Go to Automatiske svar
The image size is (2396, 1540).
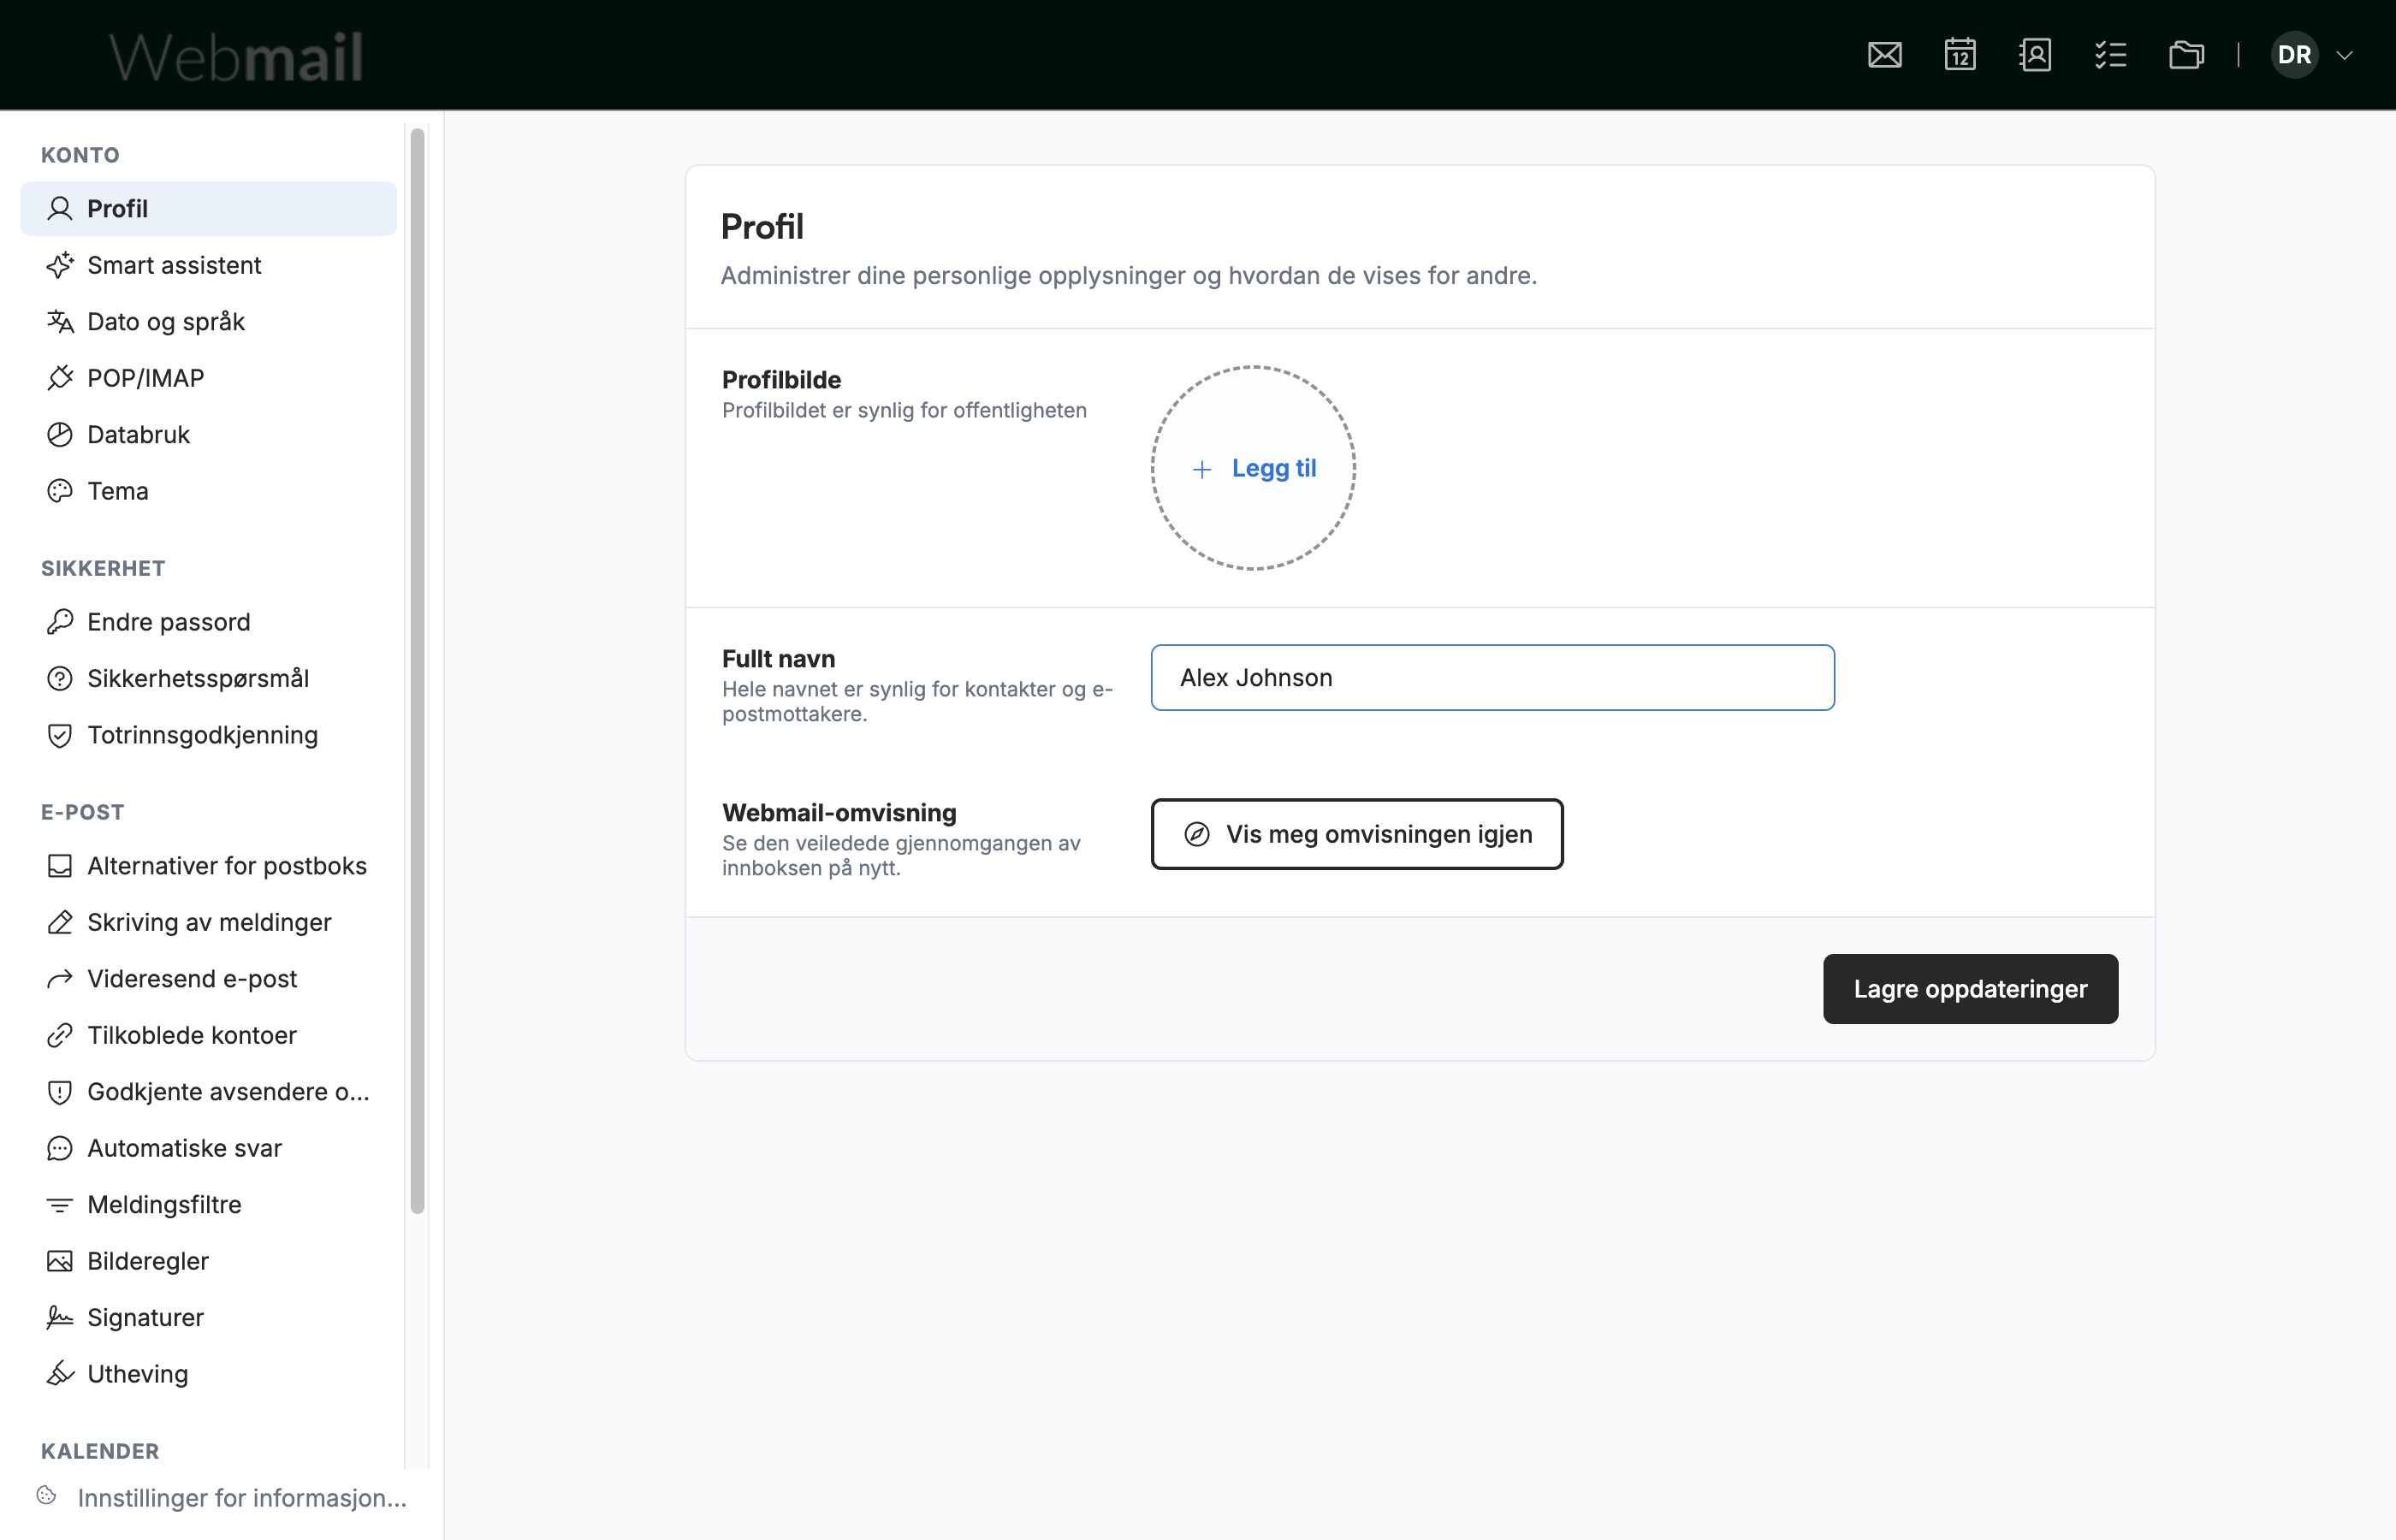pos(208,1148)
